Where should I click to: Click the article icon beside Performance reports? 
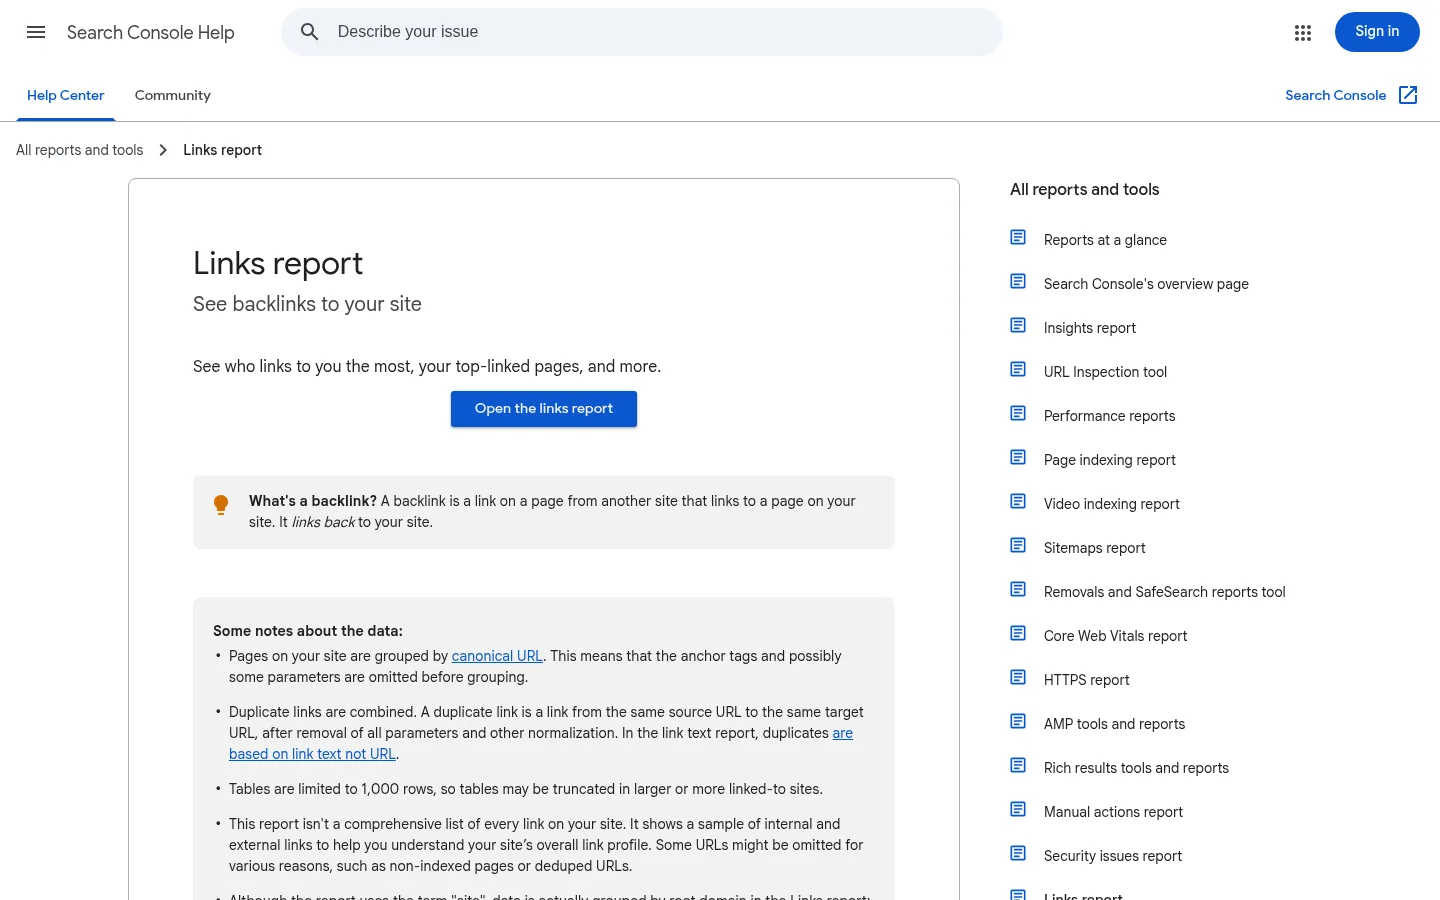coord(1018,414)
